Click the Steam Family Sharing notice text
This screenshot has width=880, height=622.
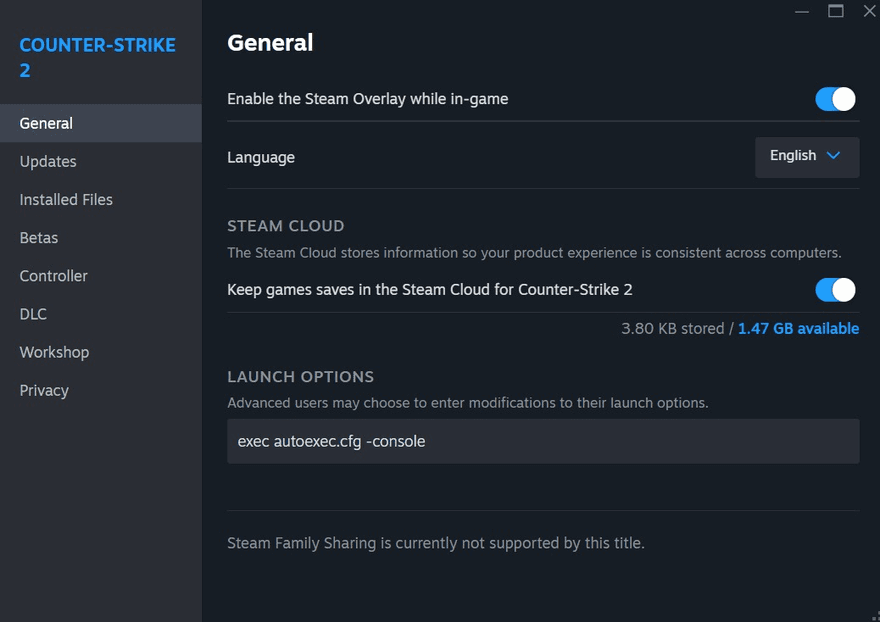pyautogui.click(x=436, y=544)
